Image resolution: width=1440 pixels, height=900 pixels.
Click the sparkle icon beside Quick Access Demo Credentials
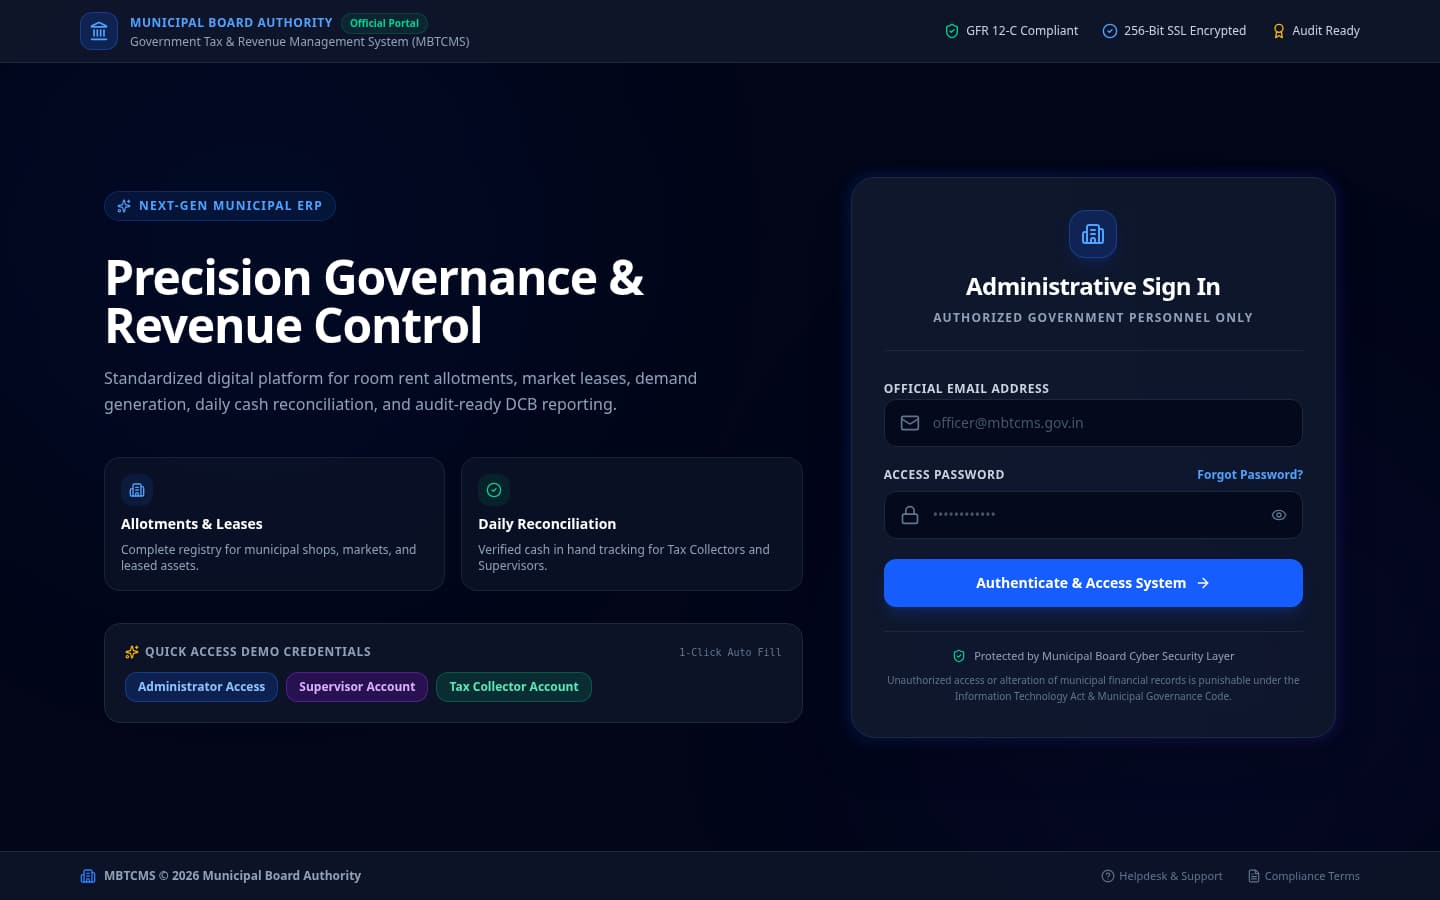pyautogui.click(x=132, y=652)
